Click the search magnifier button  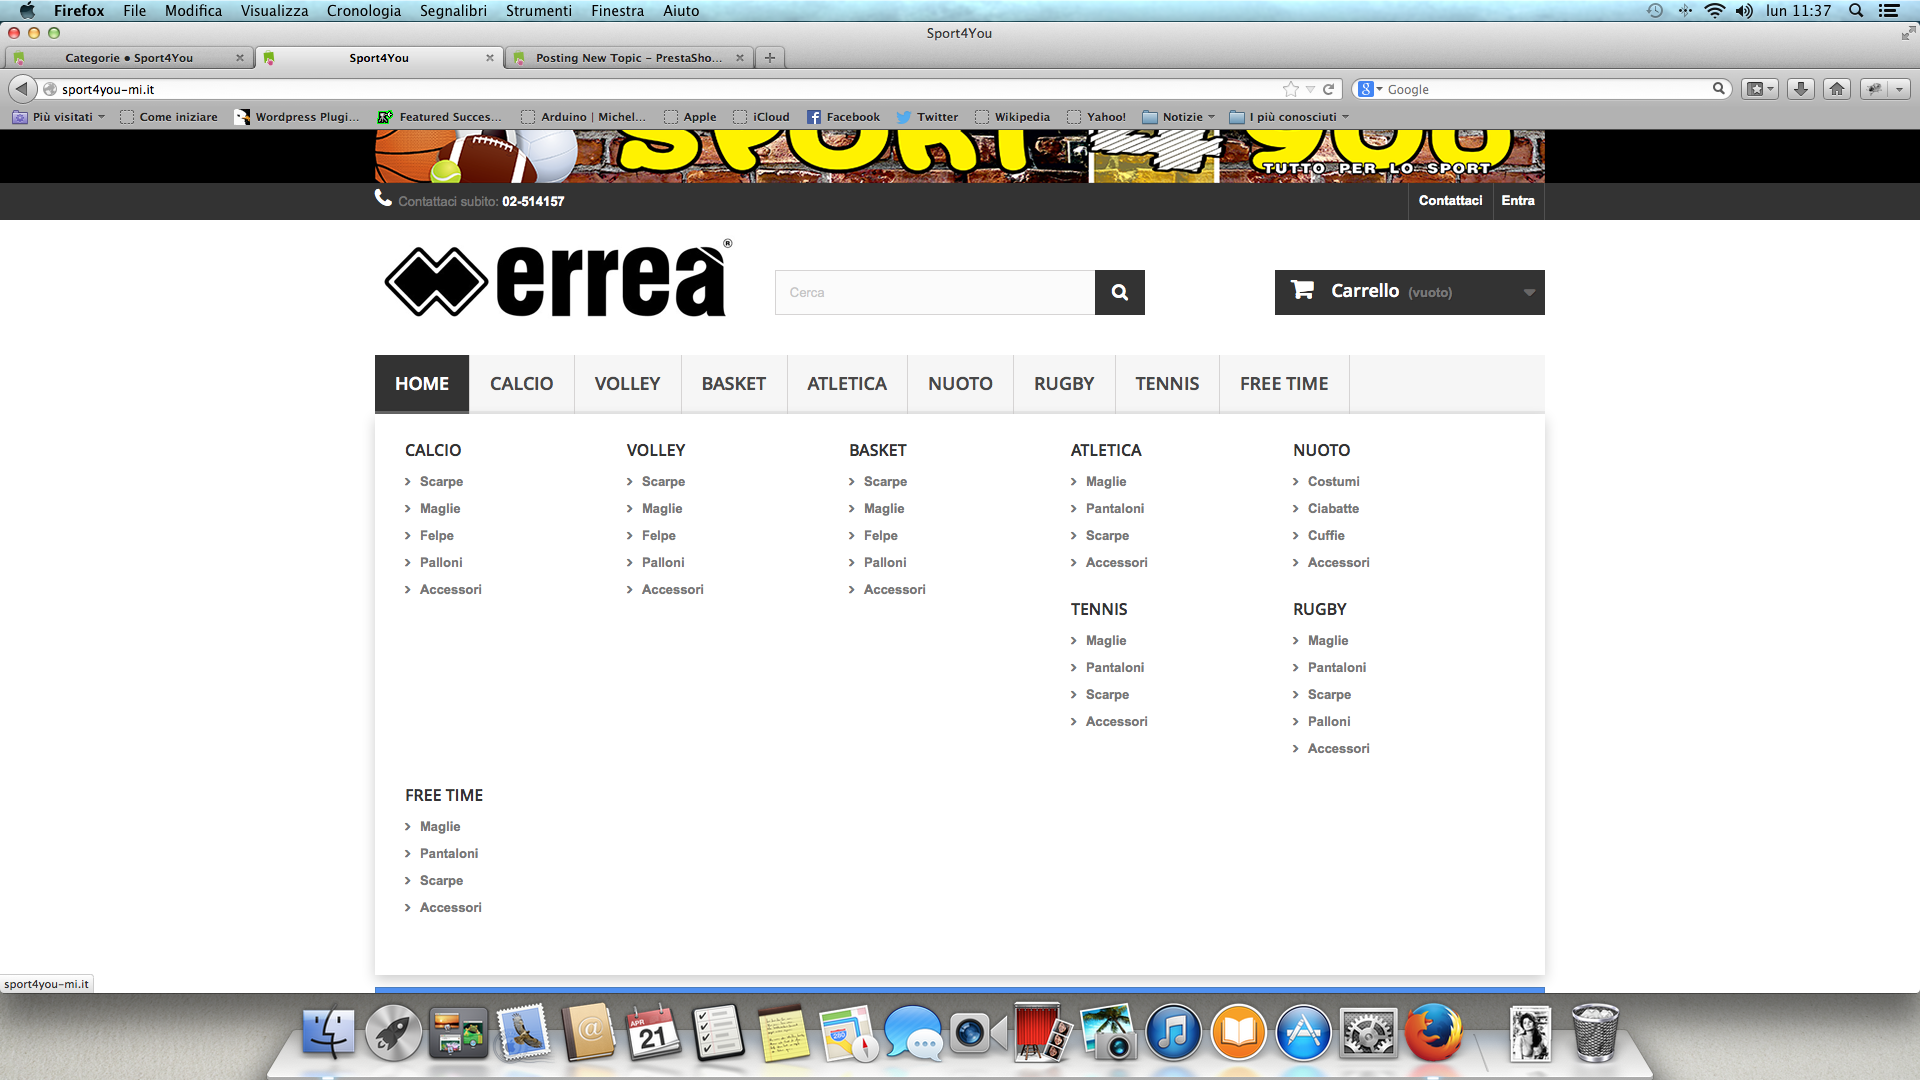(x=1119, y=292)
